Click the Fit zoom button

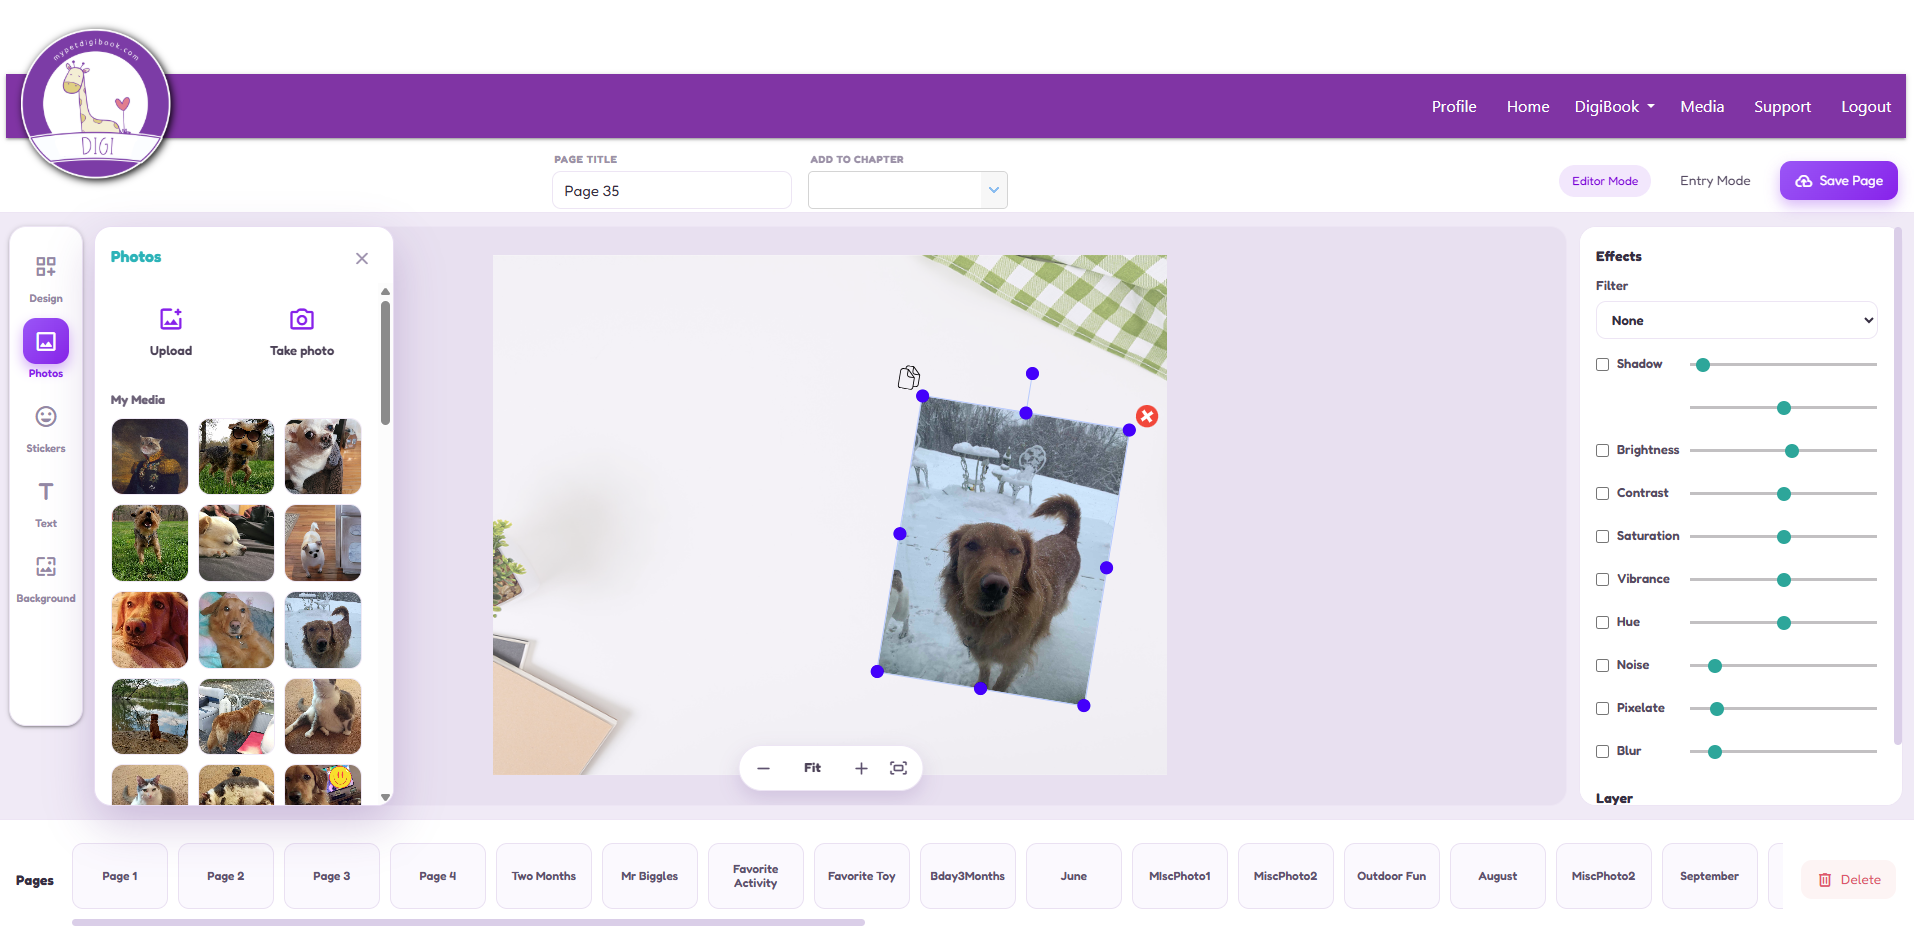point(812,768)
